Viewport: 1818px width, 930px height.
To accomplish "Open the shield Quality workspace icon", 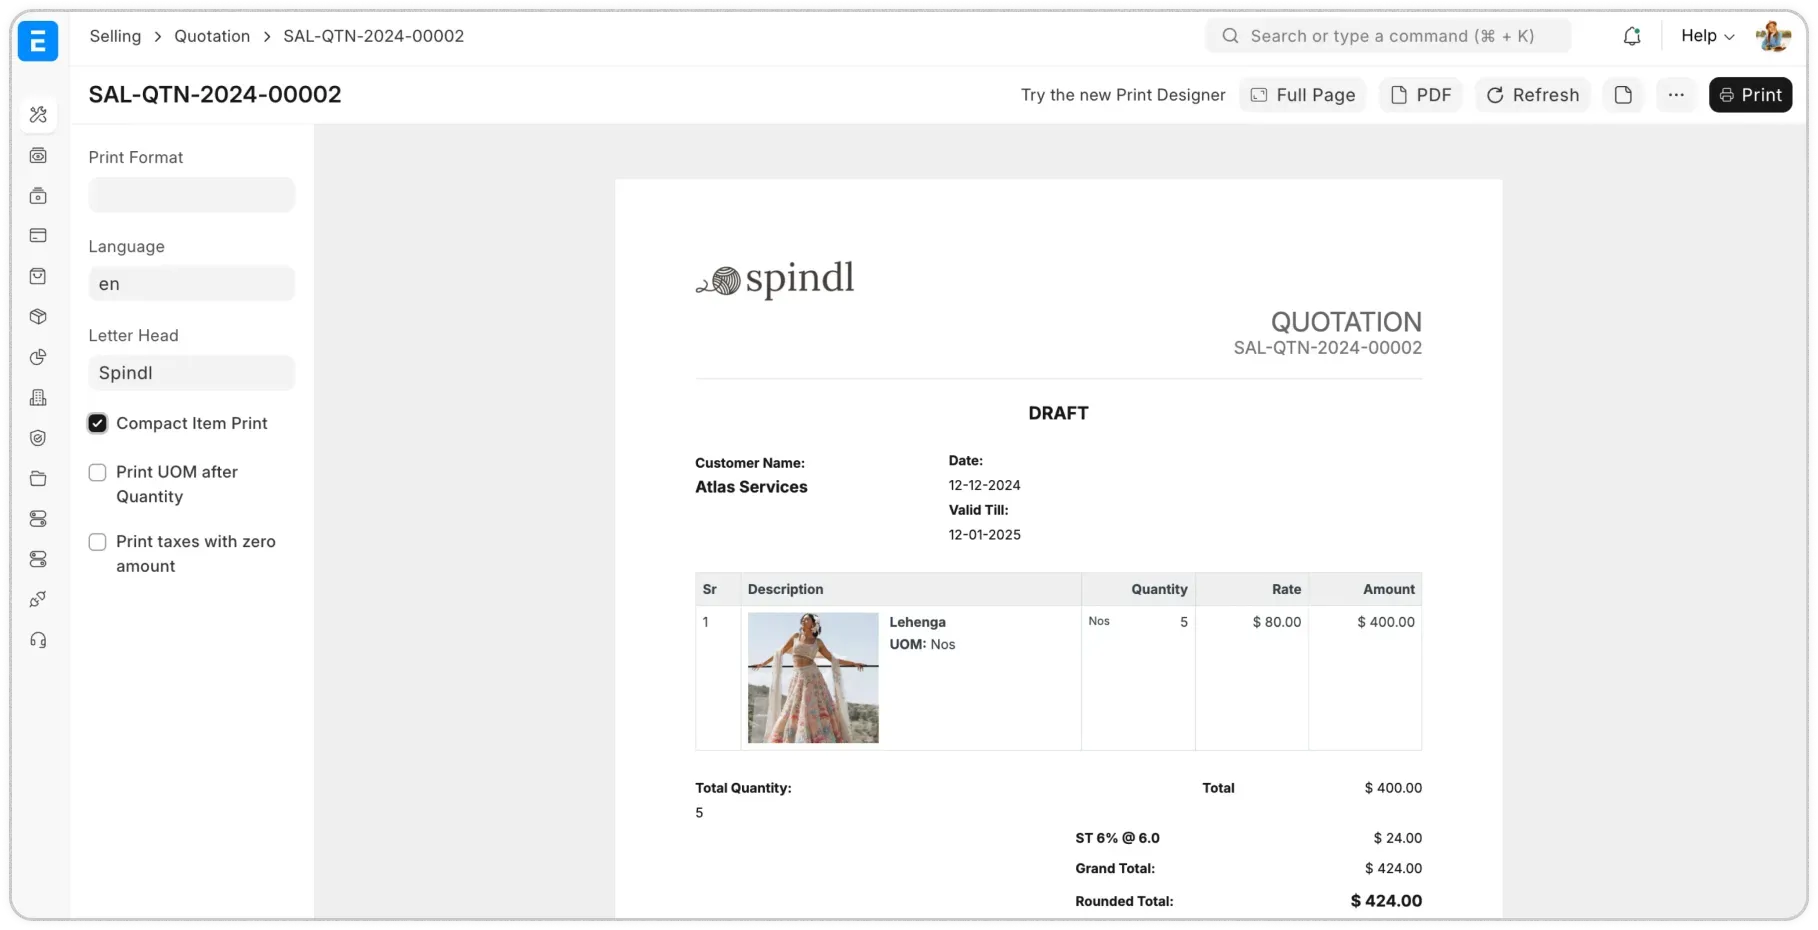I will 38,438.
